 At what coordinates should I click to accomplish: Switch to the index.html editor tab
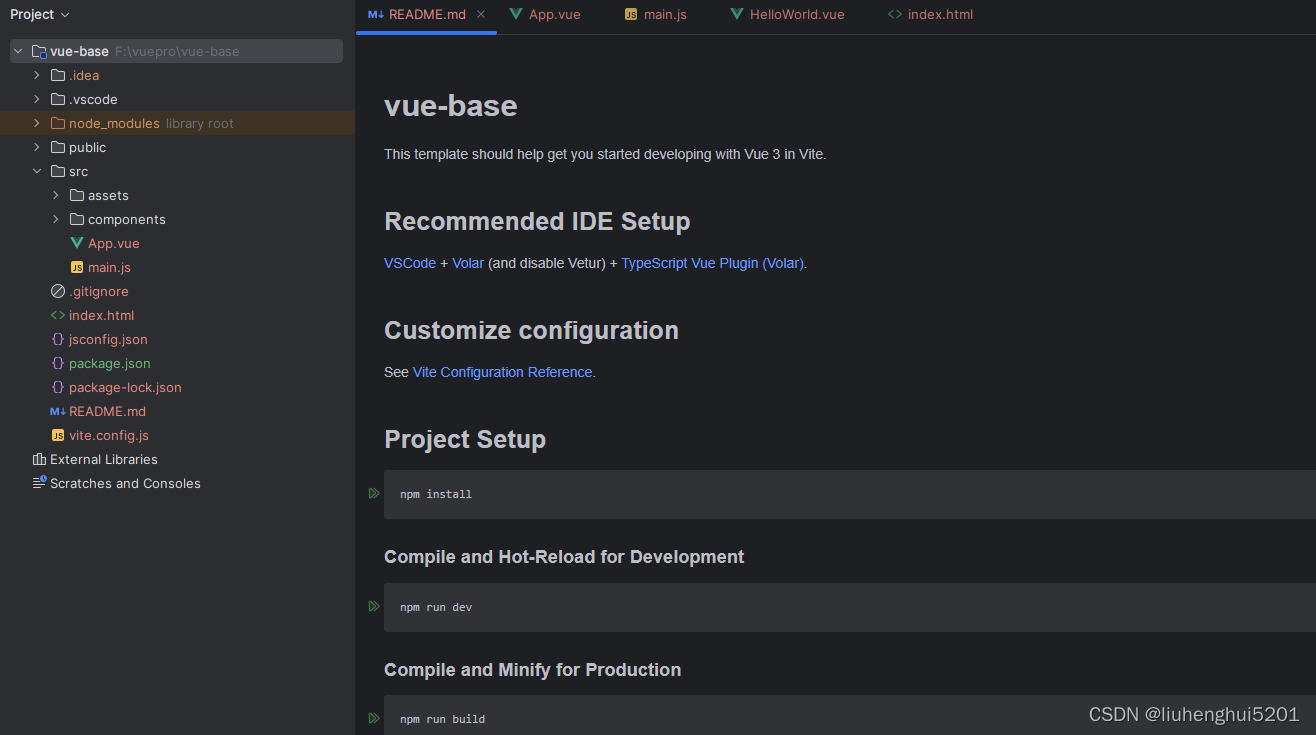[931, 15]
